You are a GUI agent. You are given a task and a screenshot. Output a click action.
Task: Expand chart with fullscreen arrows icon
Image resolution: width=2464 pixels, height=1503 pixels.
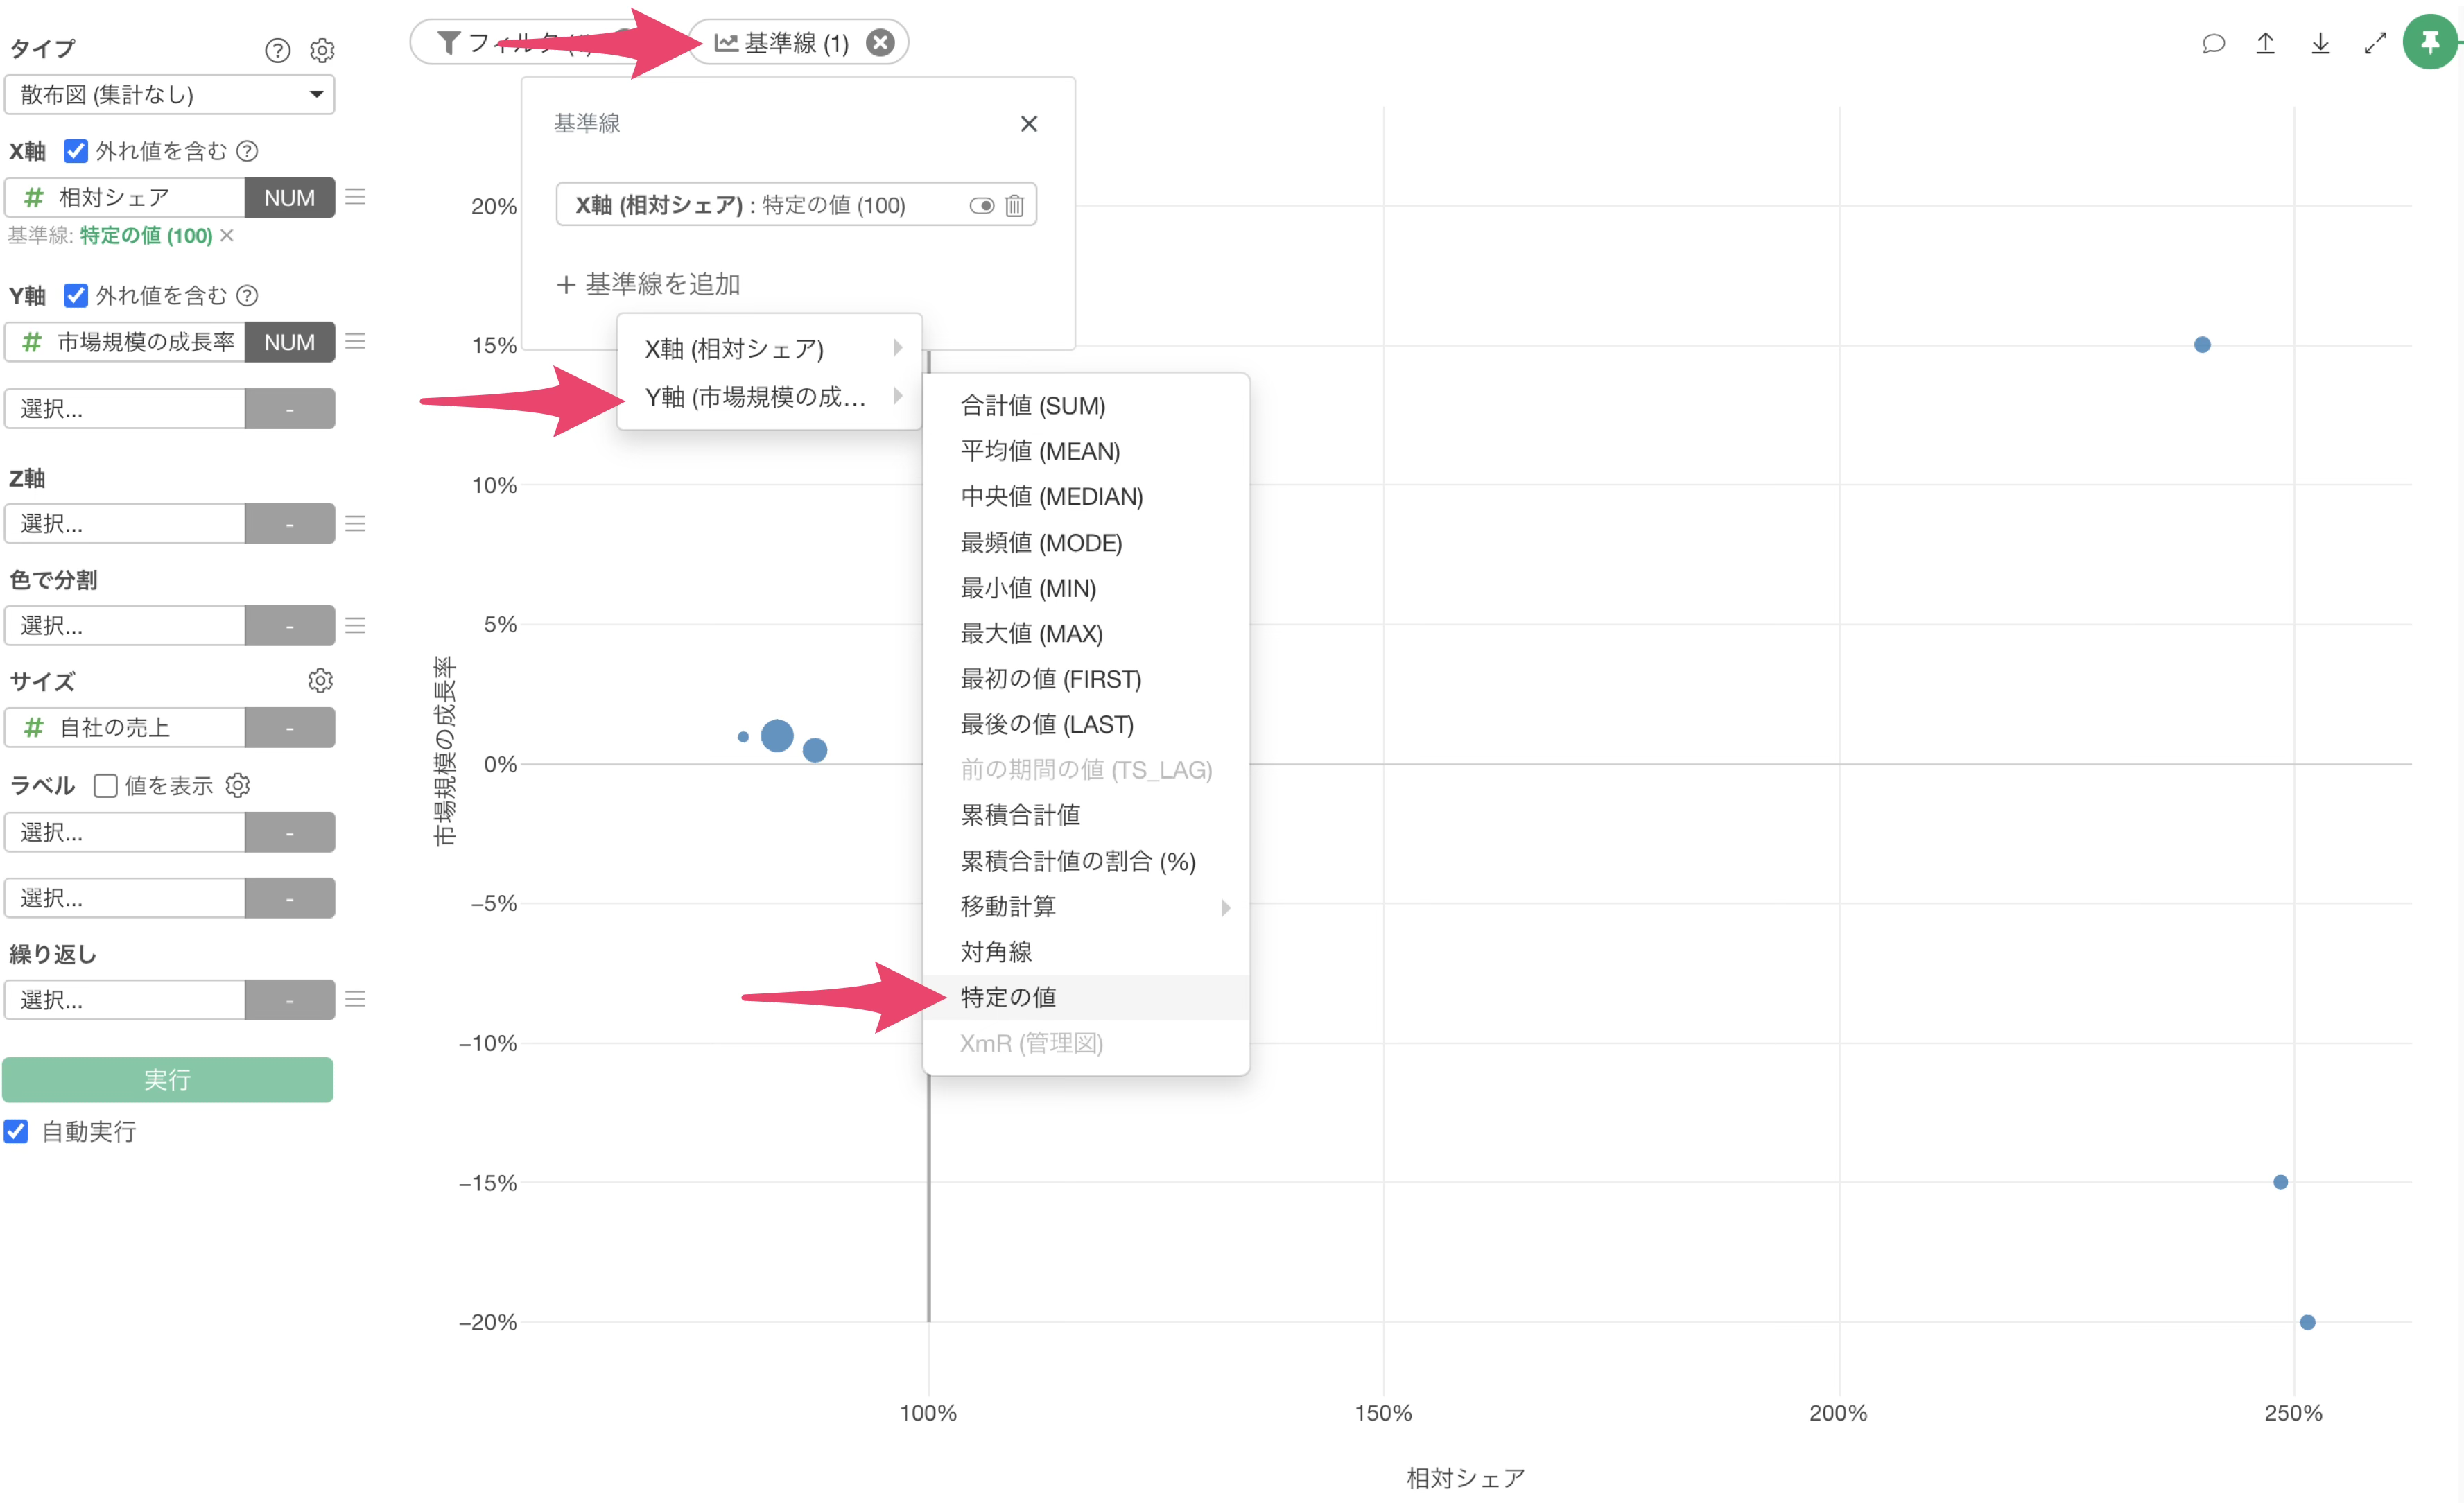coord(2375,43)
